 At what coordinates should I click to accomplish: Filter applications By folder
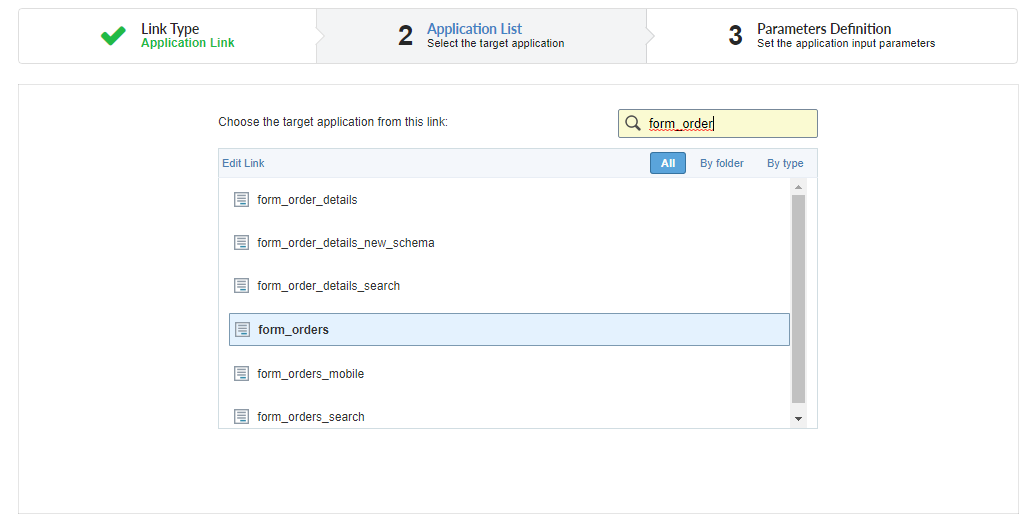722,163
